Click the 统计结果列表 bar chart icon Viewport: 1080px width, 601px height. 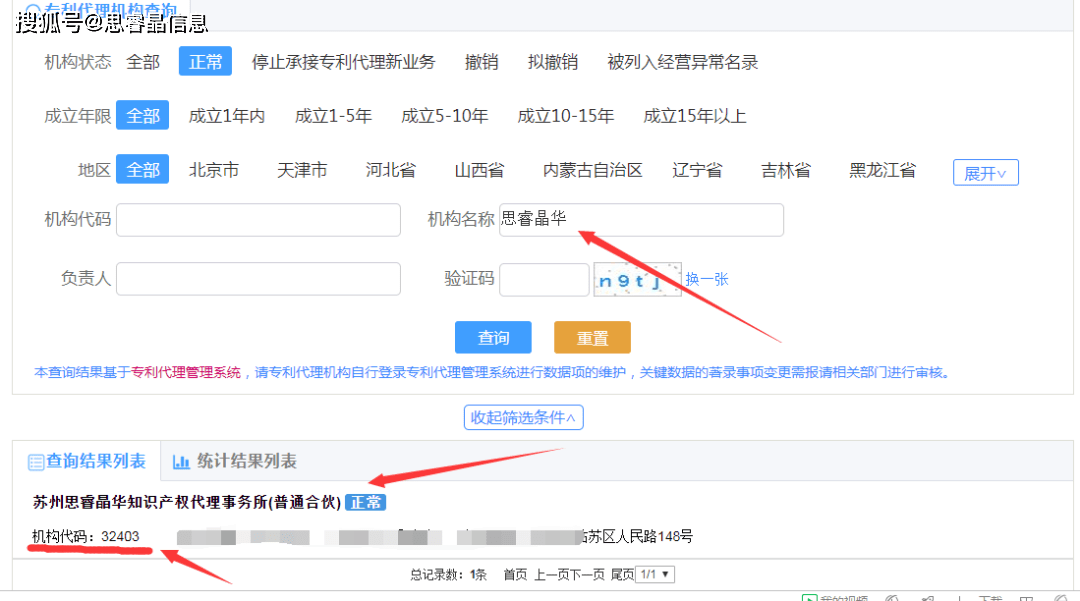(181, 462)
